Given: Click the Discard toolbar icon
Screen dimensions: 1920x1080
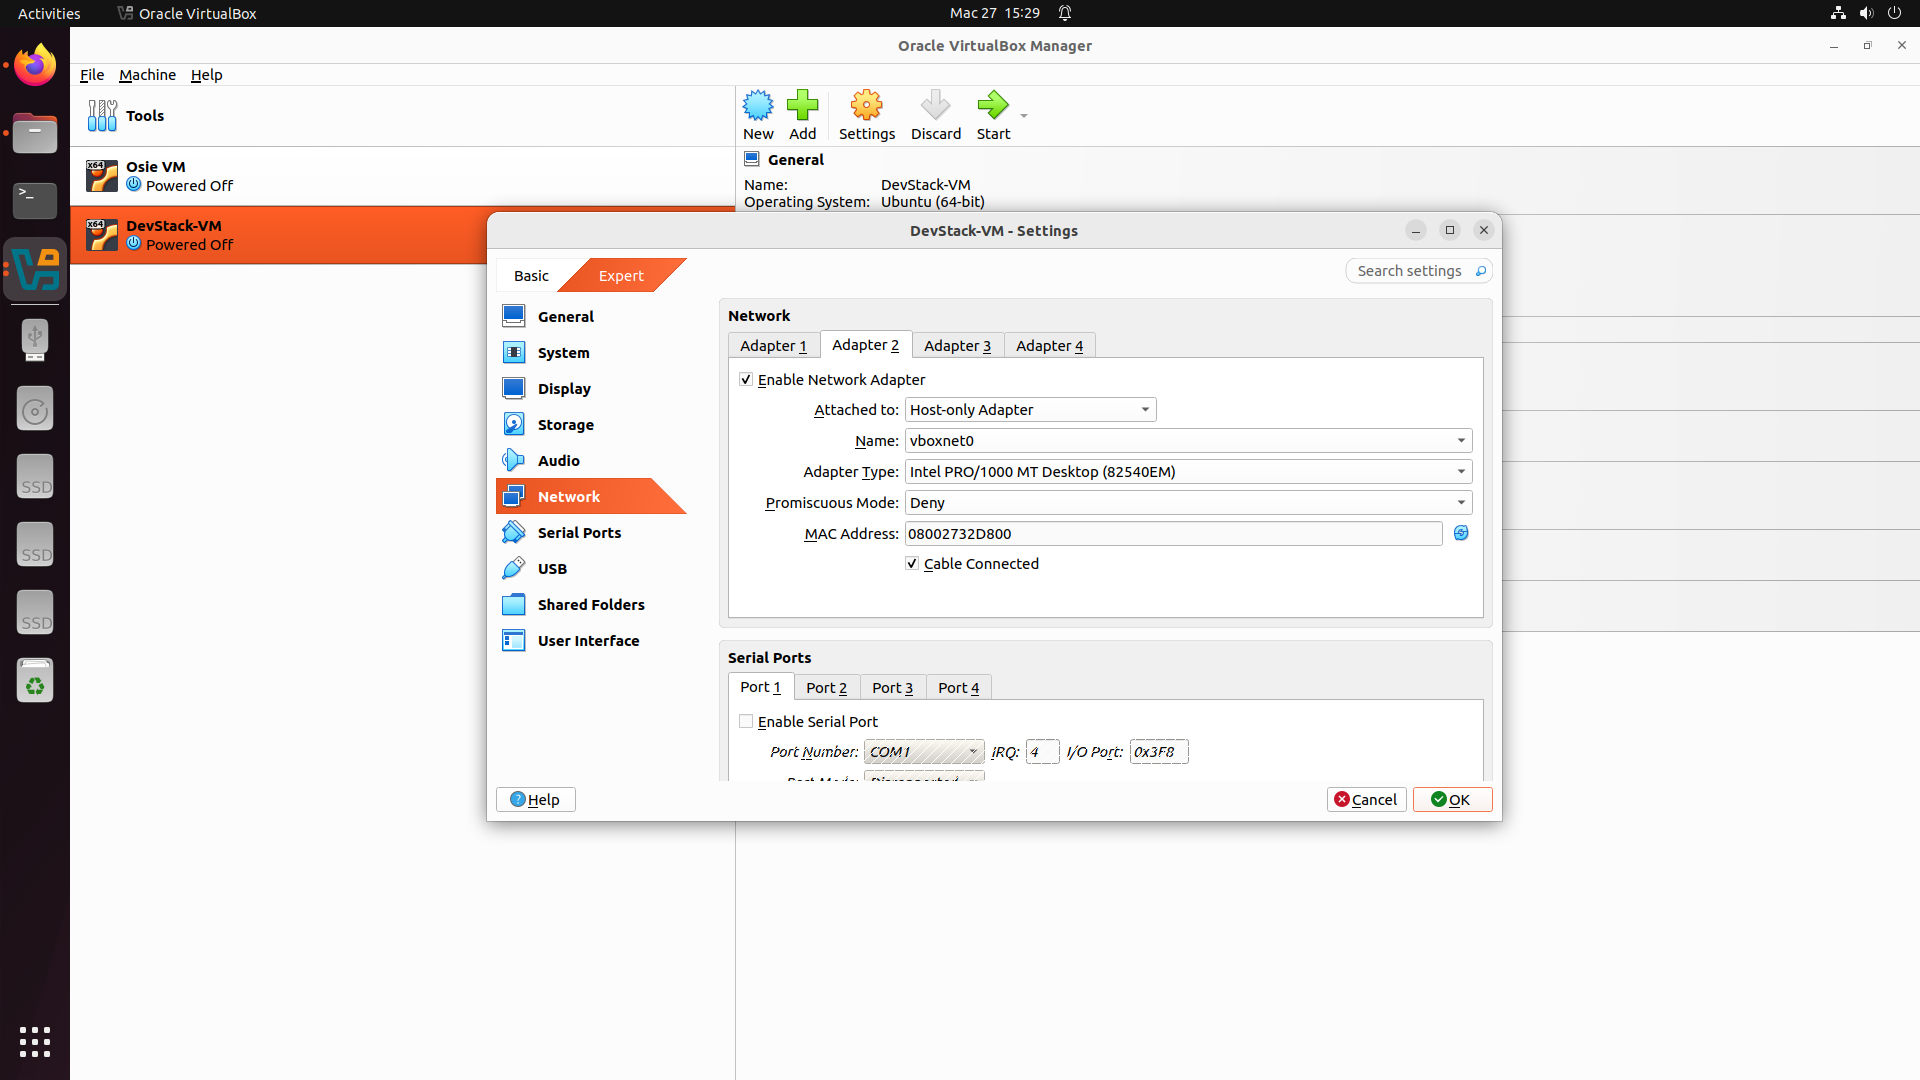Looking at the screenshot, I should pyautogui.click(x=935, y=115).
